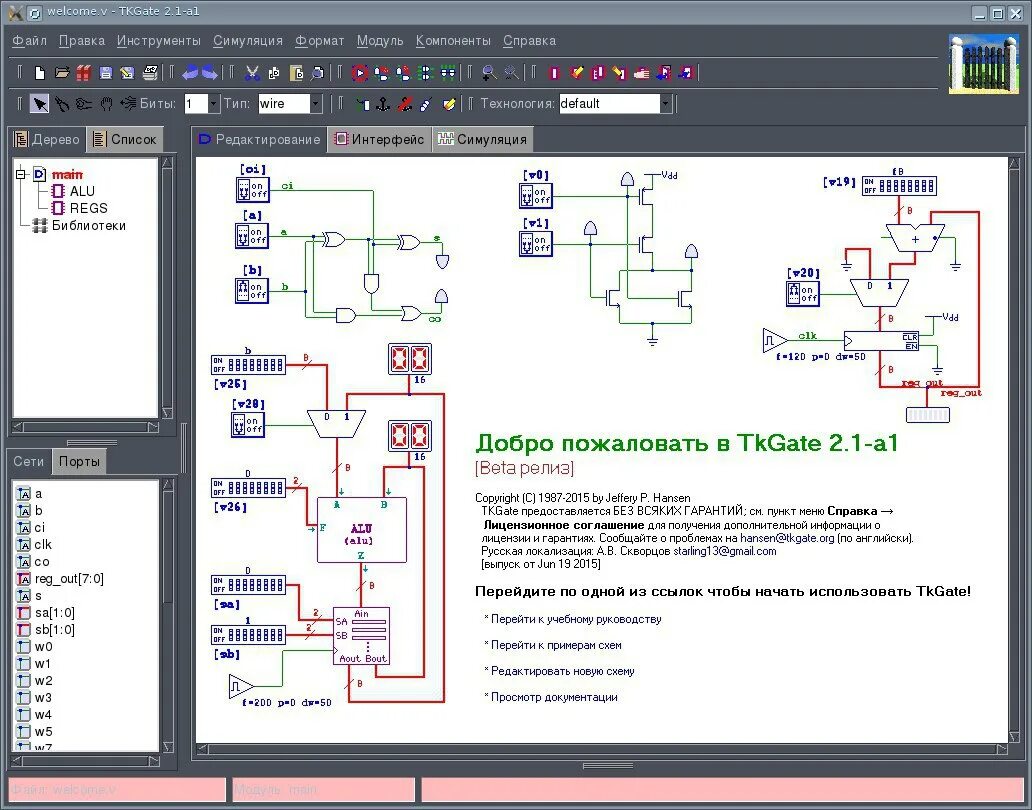Viewport: 1032px width, 810px height.
Task: Toggle the [v0] on/off switch
Action: coord(536,195)
